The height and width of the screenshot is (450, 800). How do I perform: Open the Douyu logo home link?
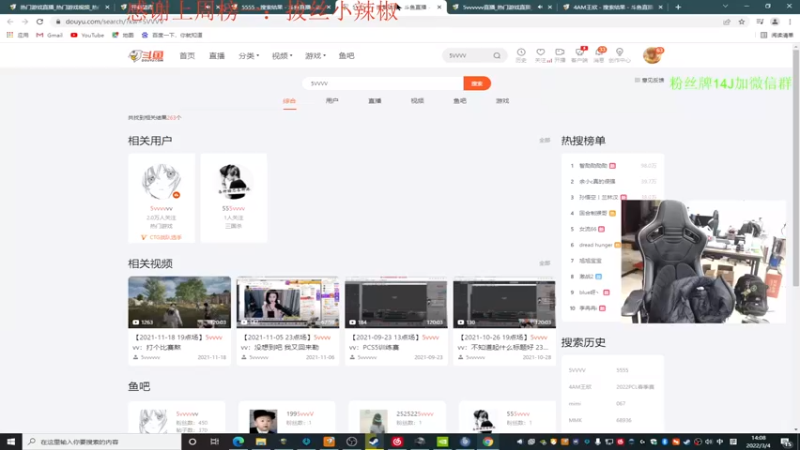[x=146, y=56]
